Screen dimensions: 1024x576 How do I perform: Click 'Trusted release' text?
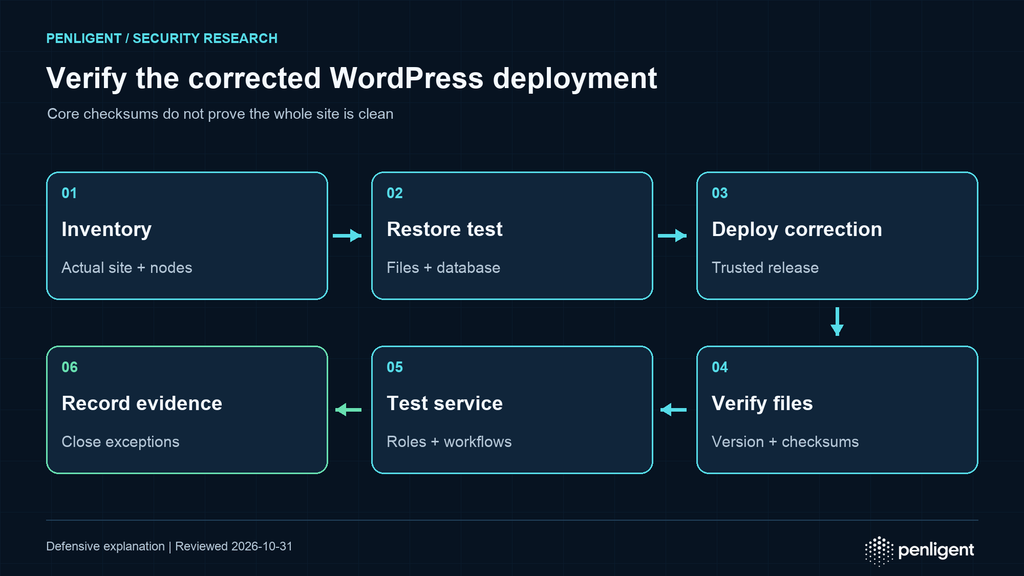point(765,268)
